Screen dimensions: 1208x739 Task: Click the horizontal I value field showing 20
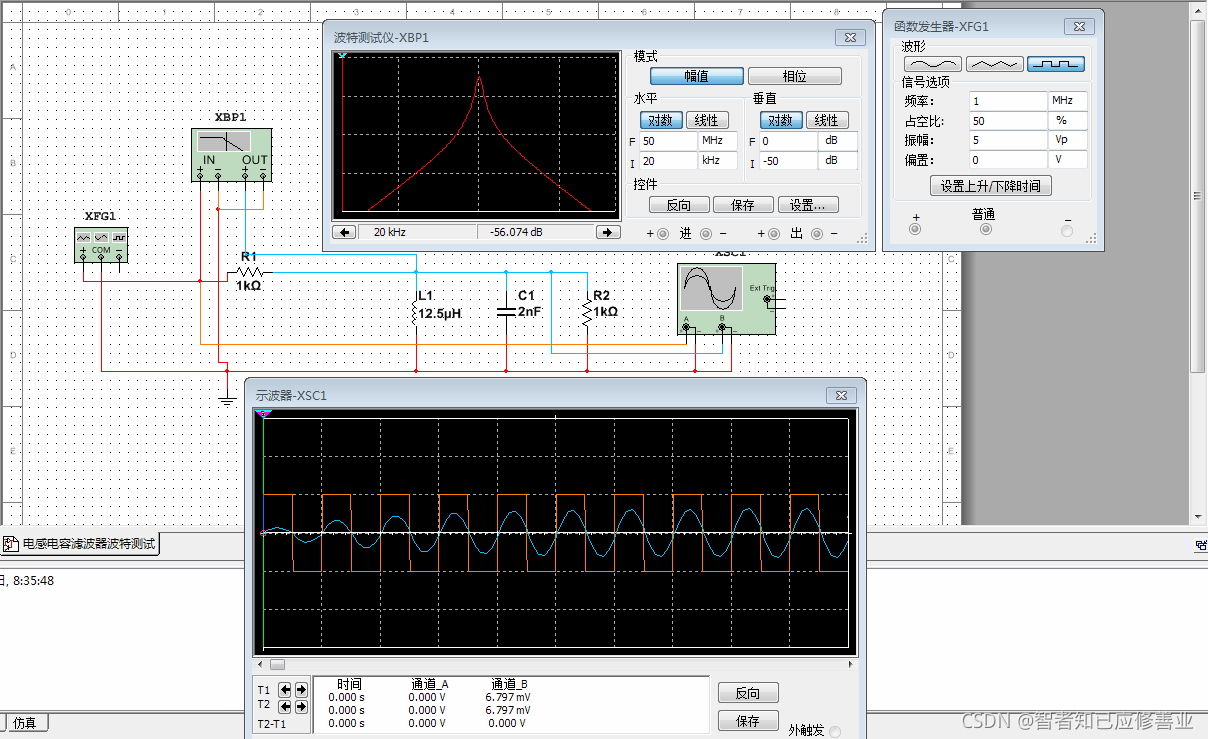pos(668,161)
